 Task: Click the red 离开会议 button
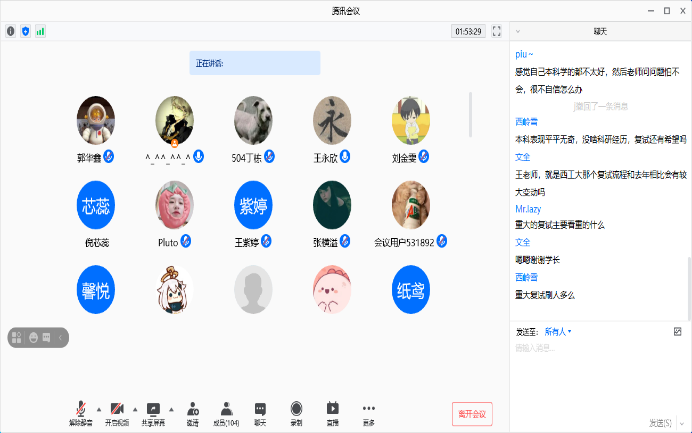pos(472,414)
